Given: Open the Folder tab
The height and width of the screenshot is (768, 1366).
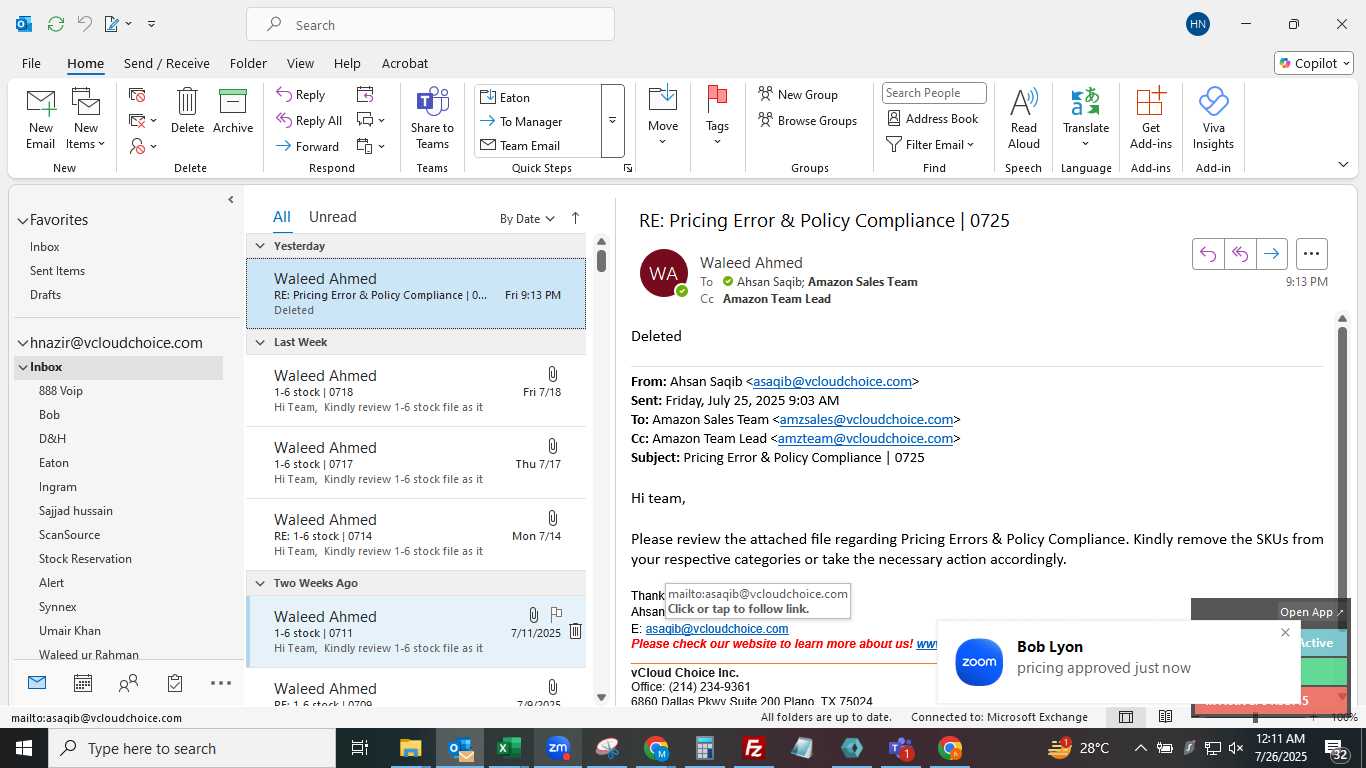Looking at the screenshot, I should pyautogui.click(x=248, y=63).
